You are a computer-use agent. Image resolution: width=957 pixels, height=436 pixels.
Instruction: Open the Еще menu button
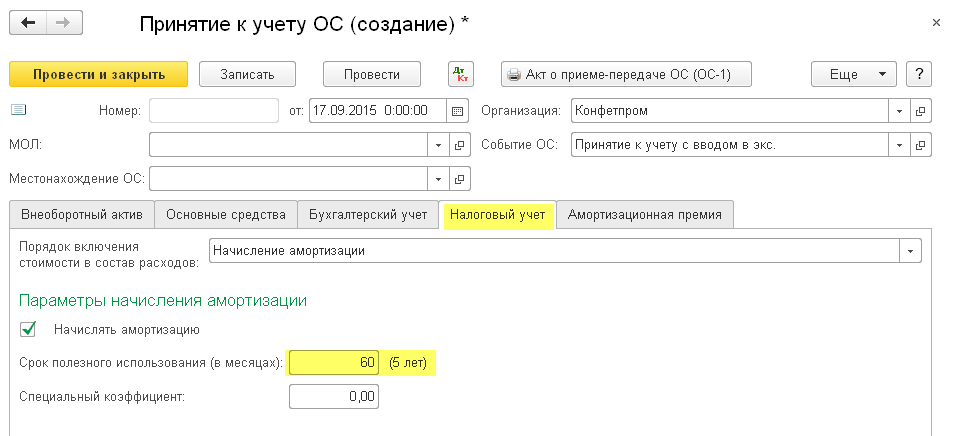pos(853,74)
